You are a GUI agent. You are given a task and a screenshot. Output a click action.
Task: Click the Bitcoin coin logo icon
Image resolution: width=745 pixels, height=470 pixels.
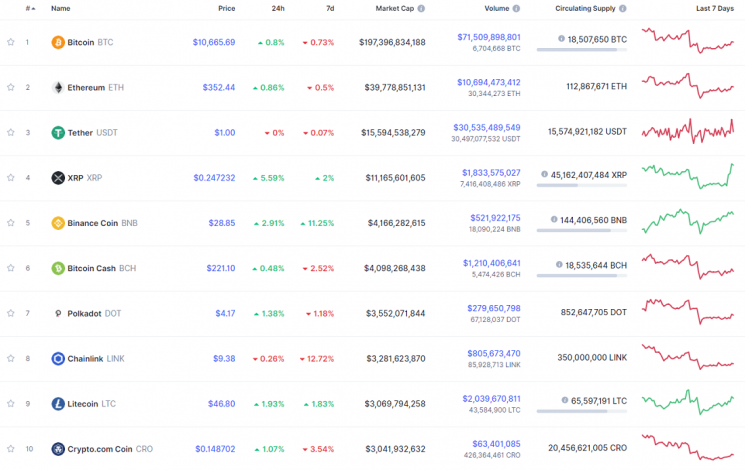58,42
